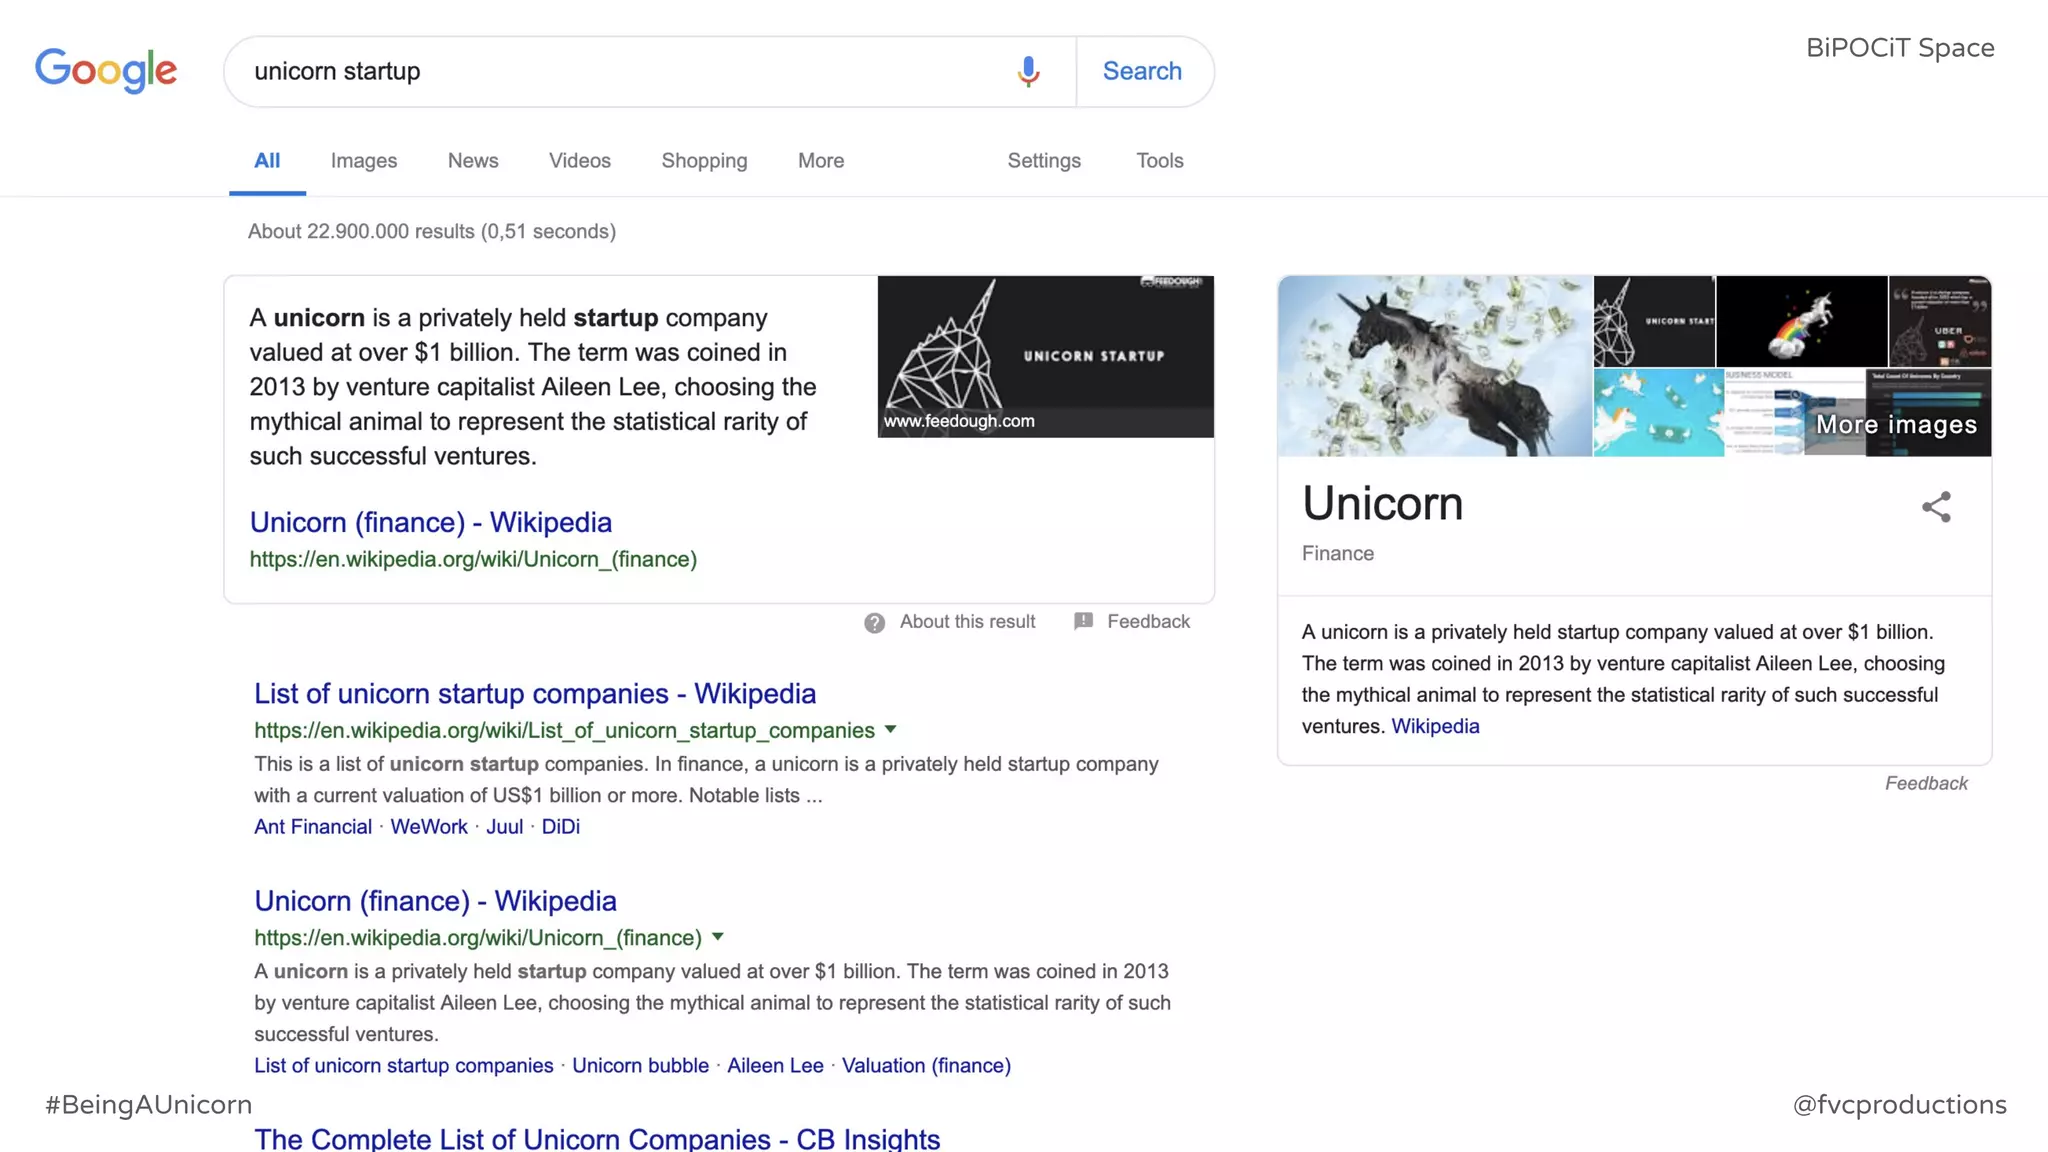Switch to the Images tab
The height and width of the screenshot is (1152, 2048).
(x=364, y=161)
